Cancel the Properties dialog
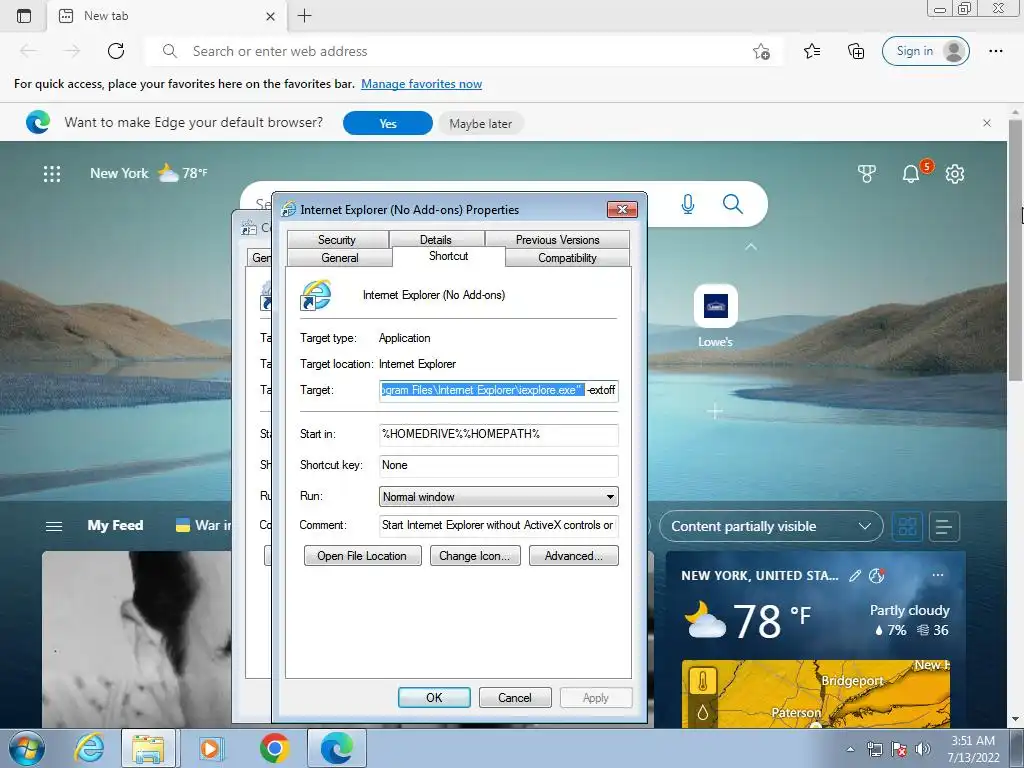This screenshot has width=1024, height=768. [515, 697]
